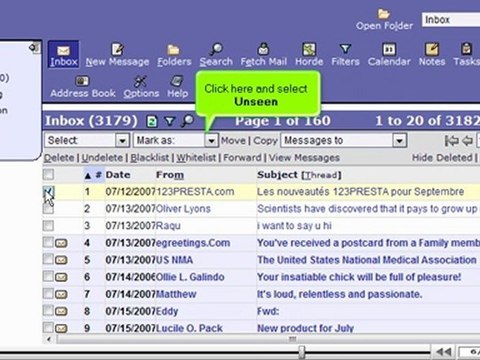Screen dimensions: 480x360
Task: Click the rewind button in the playback bar
Action: pyautogui.click(x=444, y=352)
